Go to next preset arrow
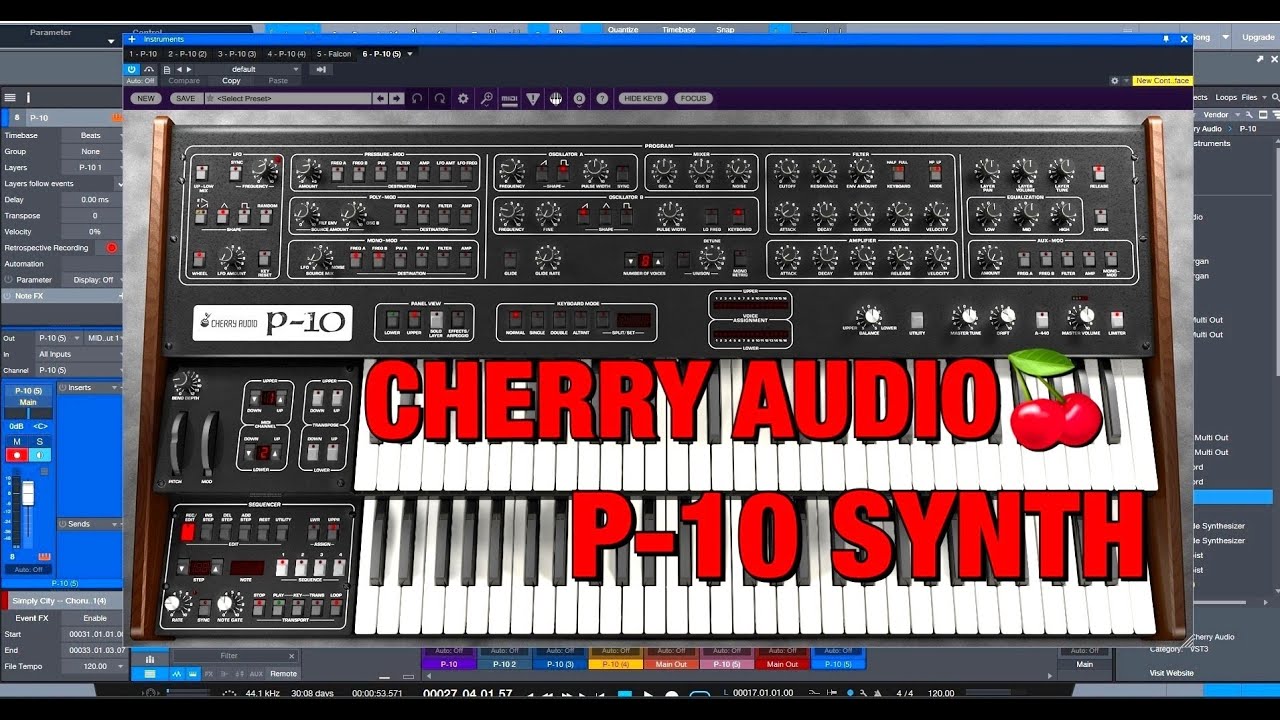 [x=396, y=98]
